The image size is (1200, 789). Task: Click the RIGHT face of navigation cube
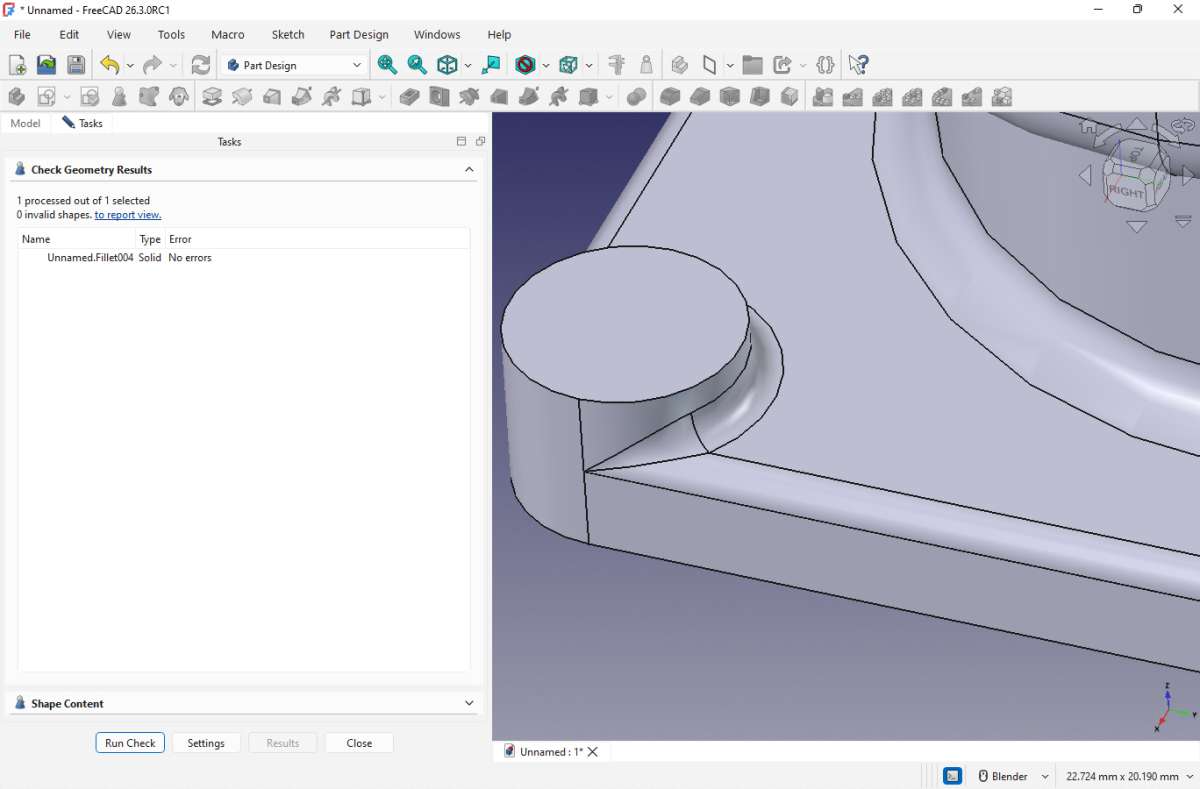pos(1126,190)
